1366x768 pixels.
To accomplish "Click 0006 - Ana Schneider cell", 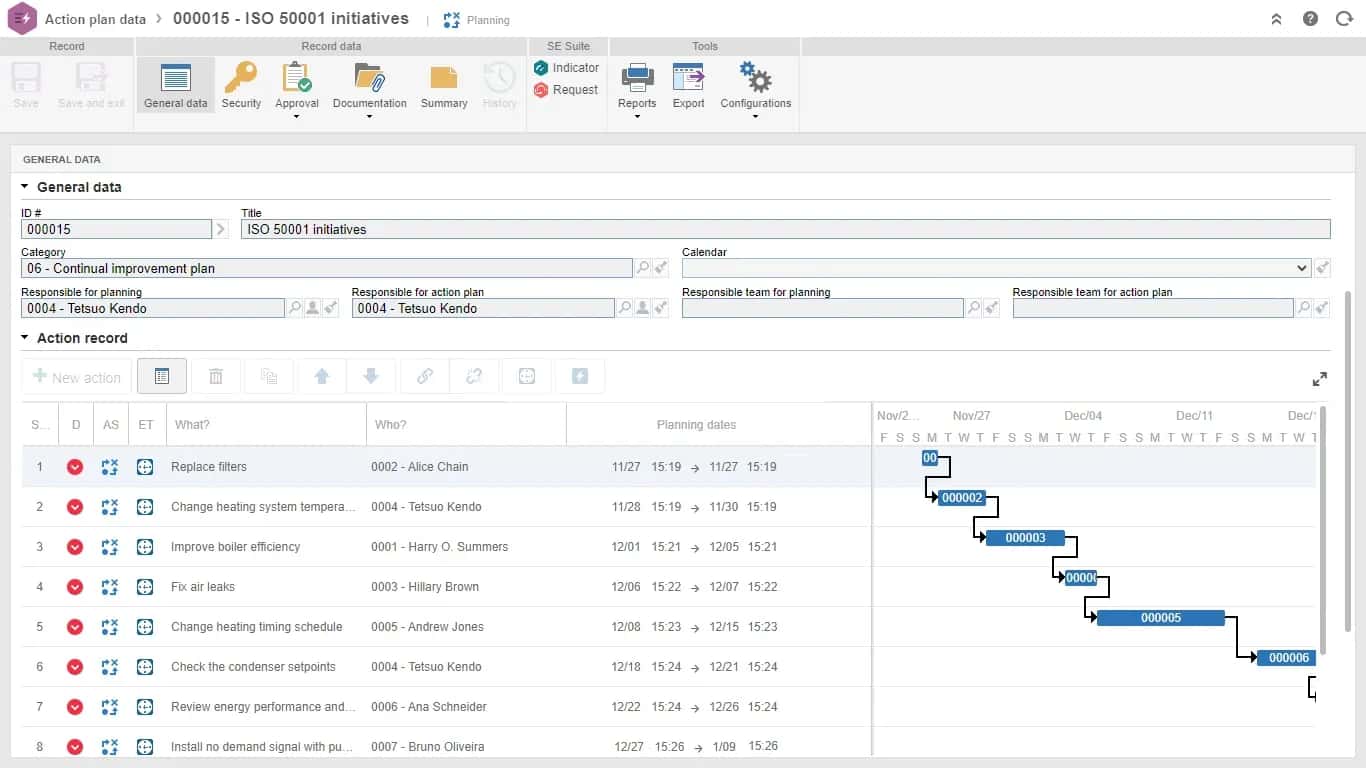I will click(x=429, y=707).
